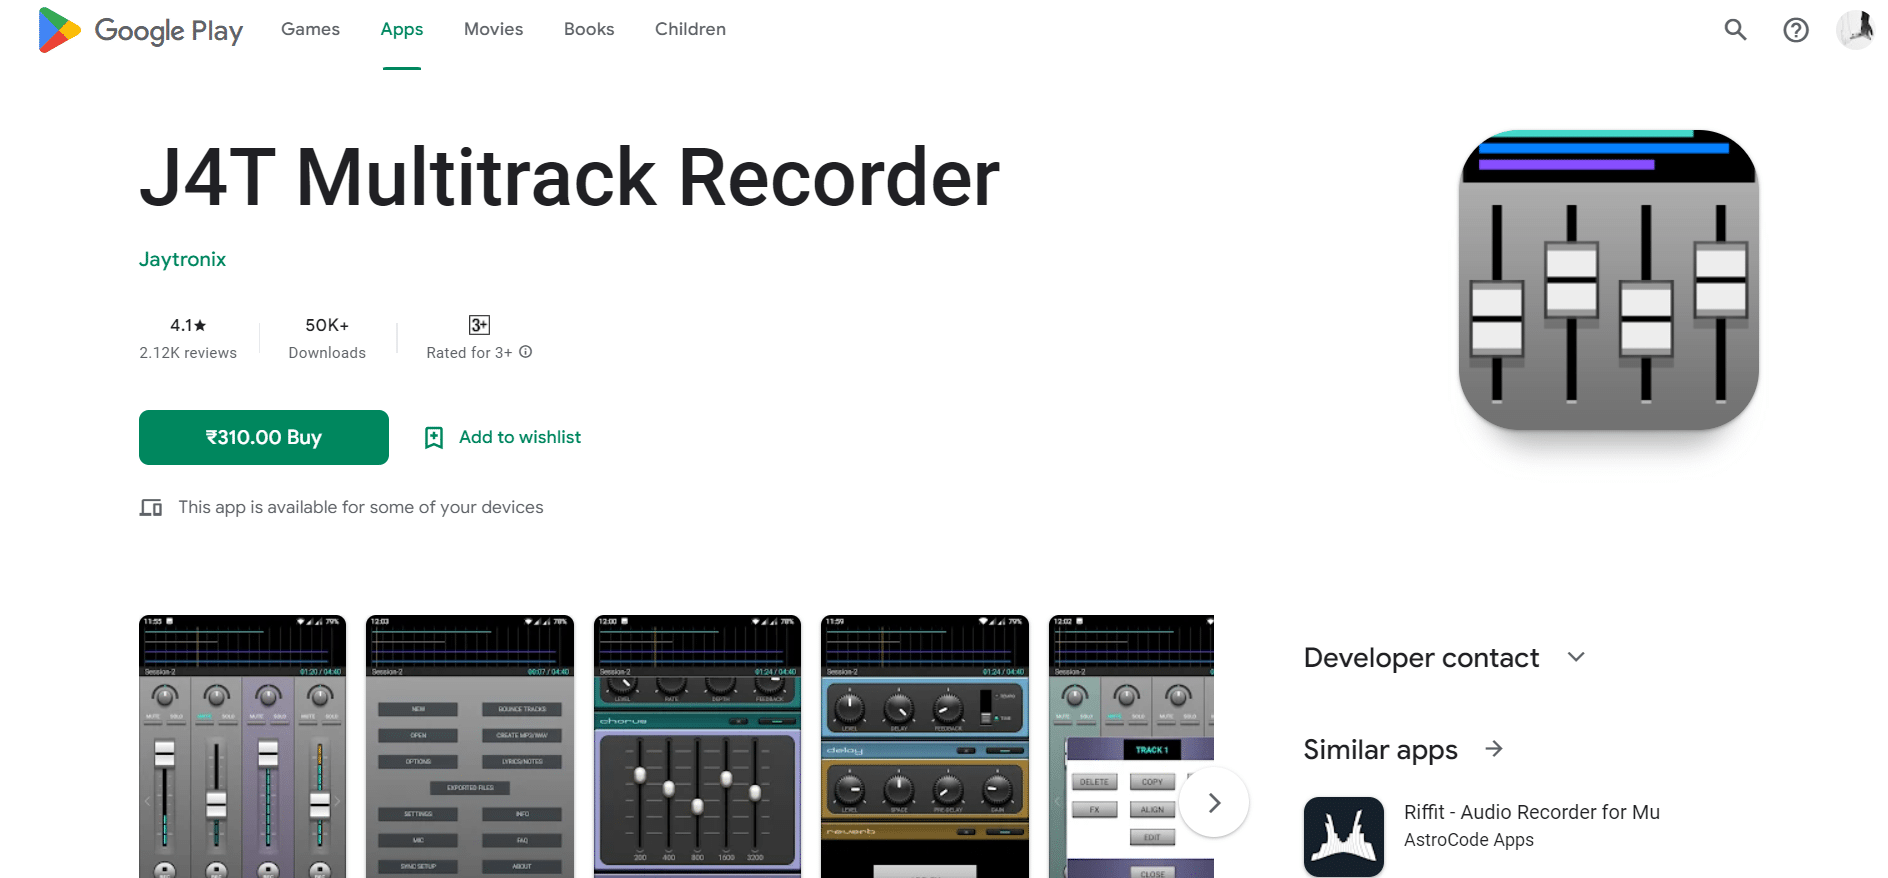Open the Help center question-mark icon
The height and width of the screenshot is (878, 1888).
click(1796, 30)
